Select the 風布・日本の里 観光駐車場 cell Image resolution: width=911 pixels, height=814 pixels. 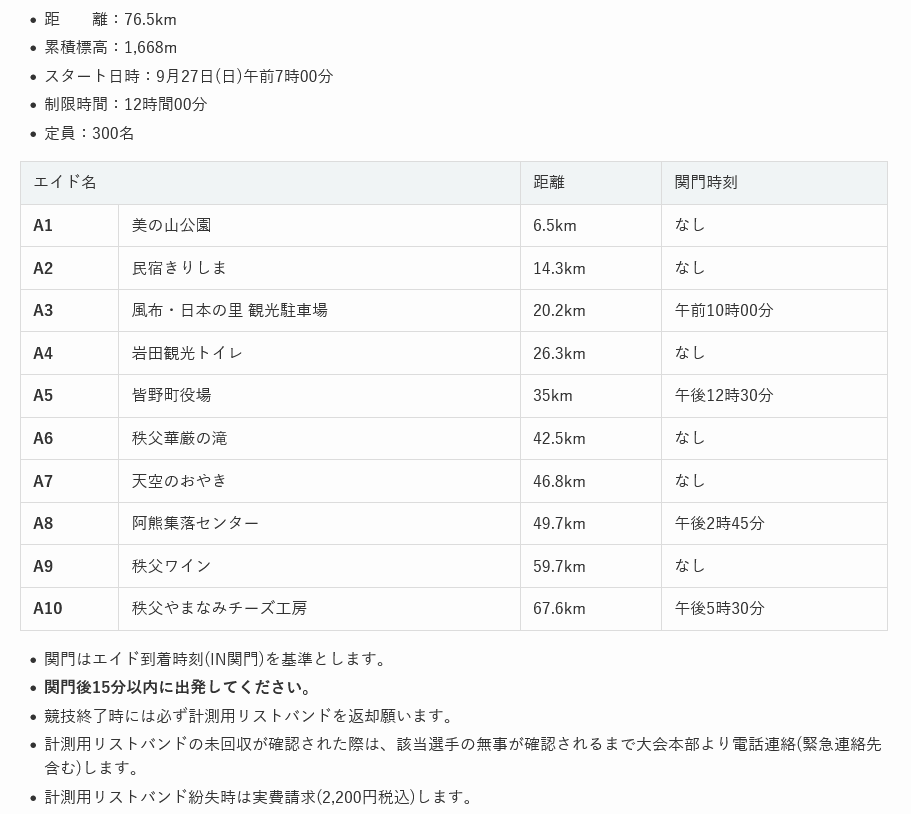coord(230,311)
